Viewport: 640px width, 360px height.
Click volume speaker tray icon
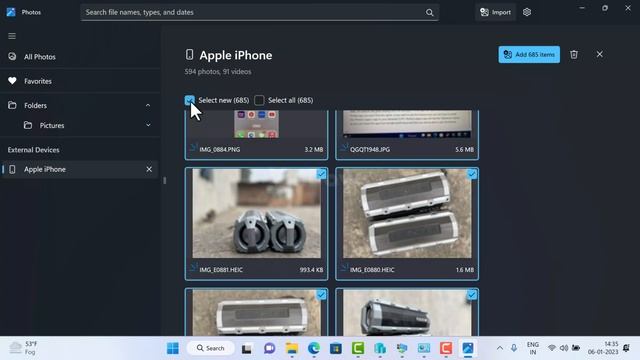[x=564, y=348]
